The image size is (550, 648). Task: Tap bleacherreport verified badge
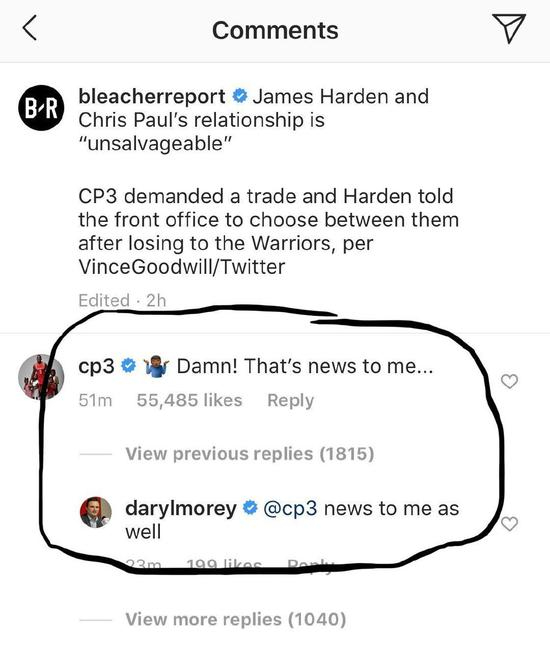(240, 96)
